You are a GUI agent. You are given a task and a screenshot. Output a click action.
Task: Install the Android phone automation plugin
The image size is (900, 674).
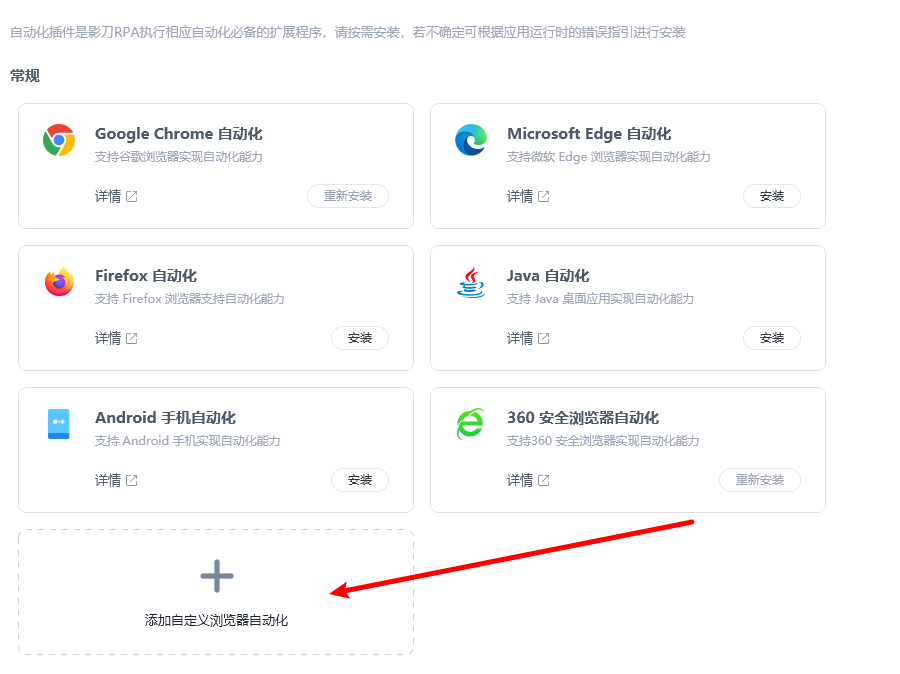(359, 480)
